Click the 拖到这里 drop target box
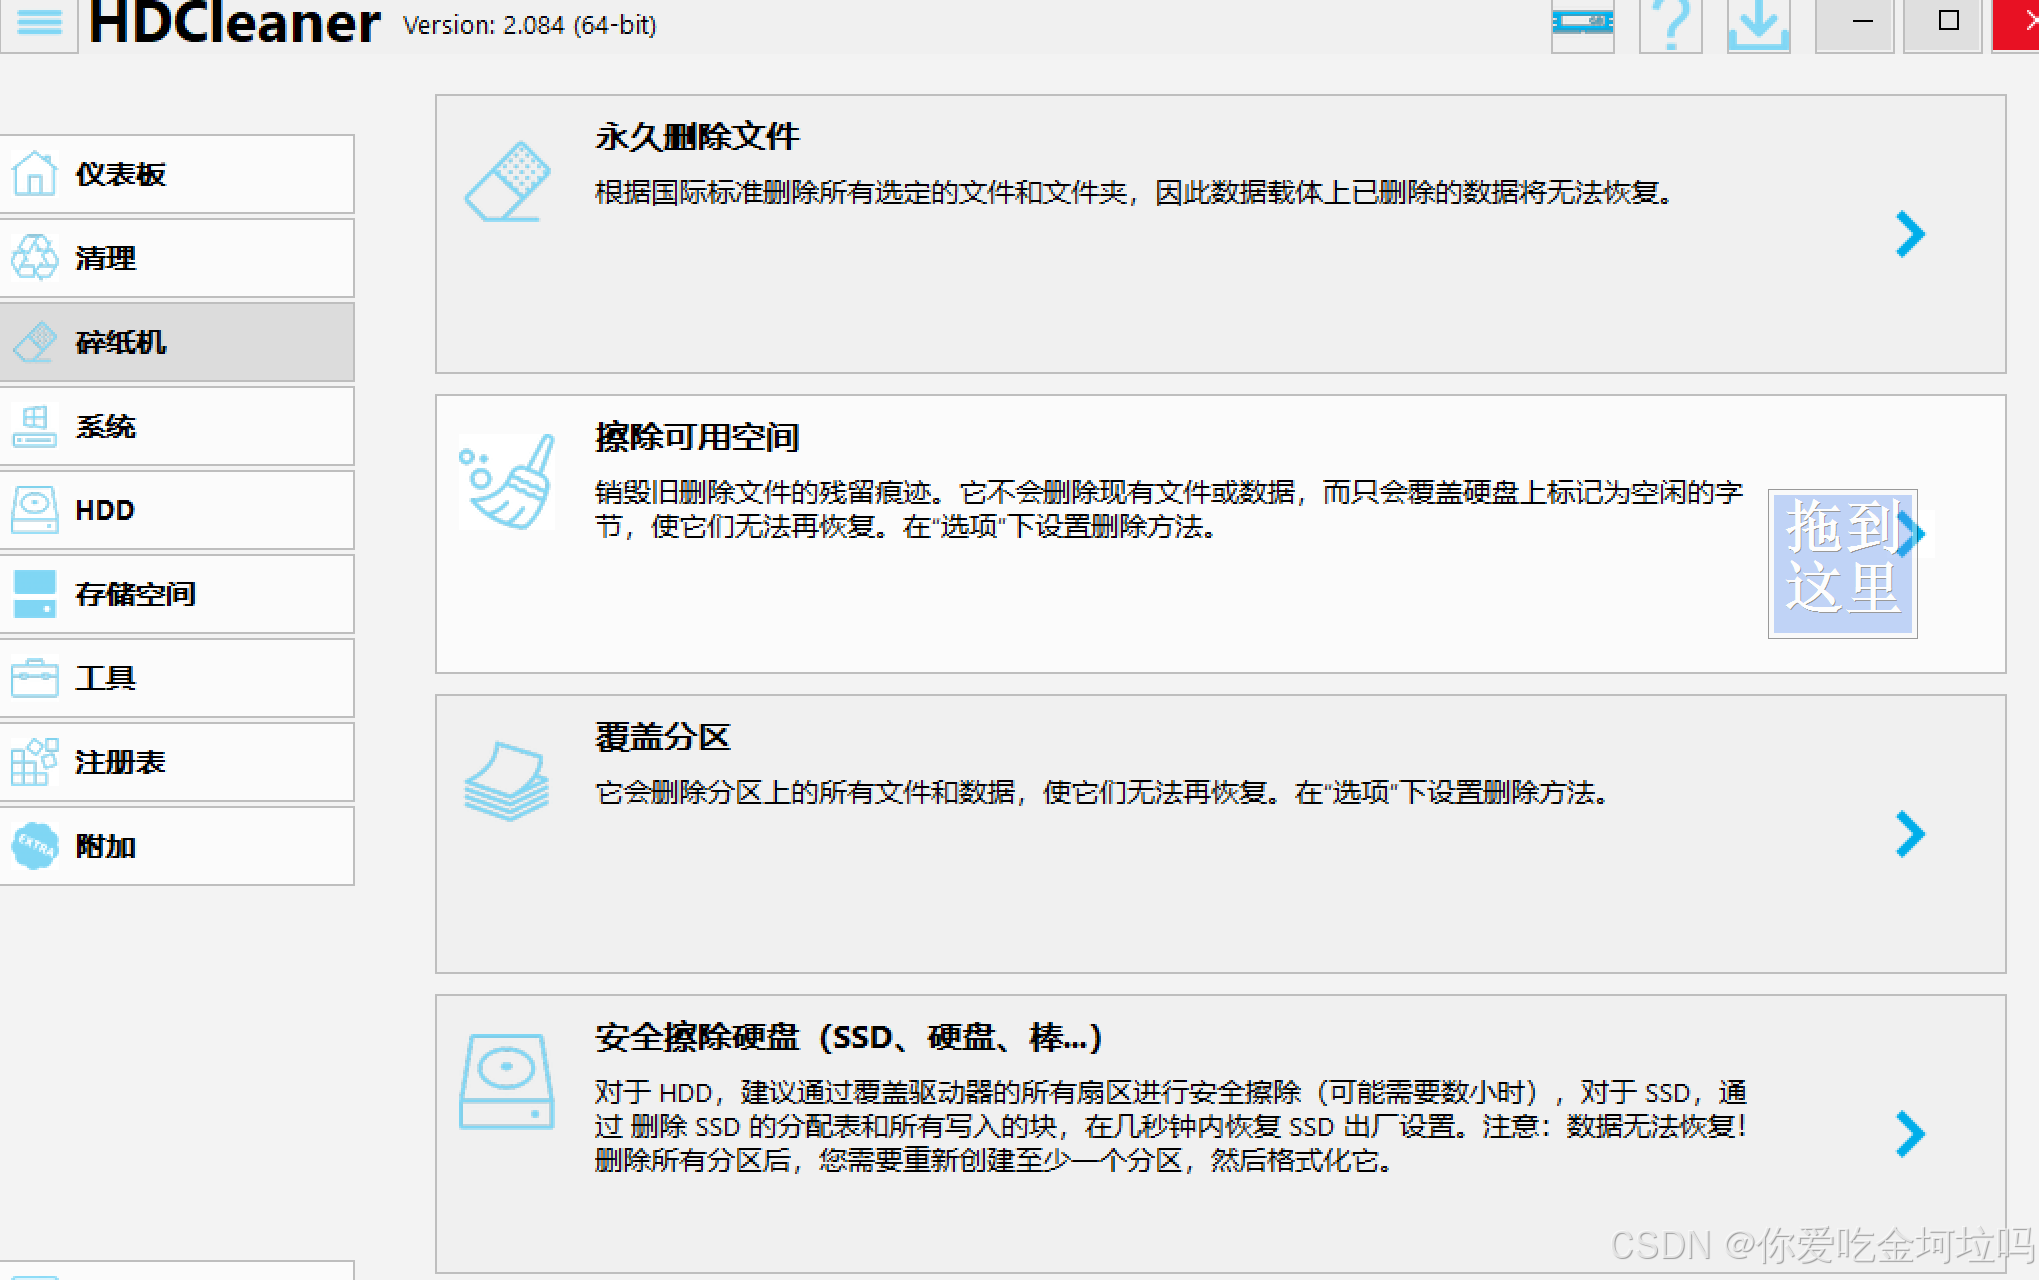 coord(1840,563)
